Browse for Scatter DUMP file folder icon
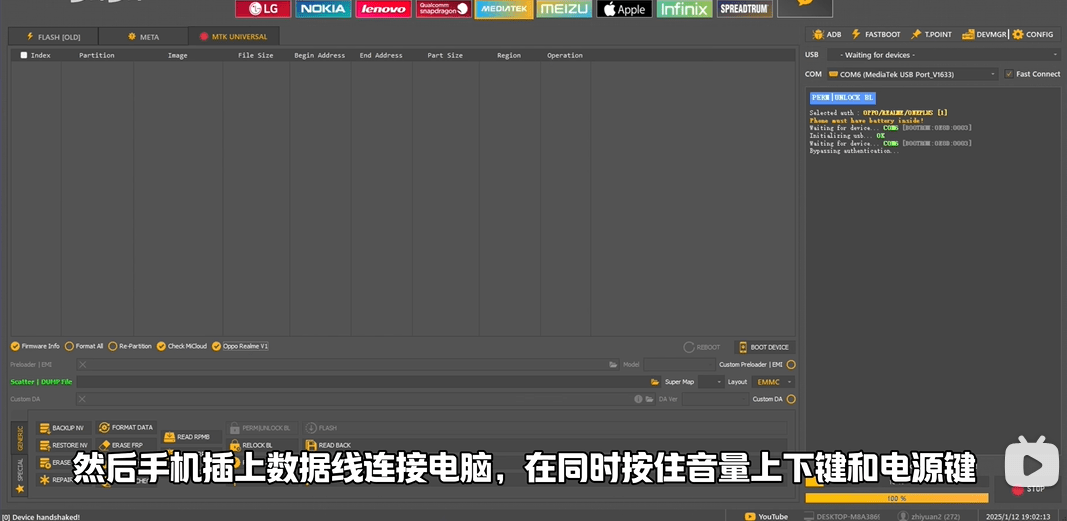The height and width of the screenshot is (521, 1067). point(655,382)
